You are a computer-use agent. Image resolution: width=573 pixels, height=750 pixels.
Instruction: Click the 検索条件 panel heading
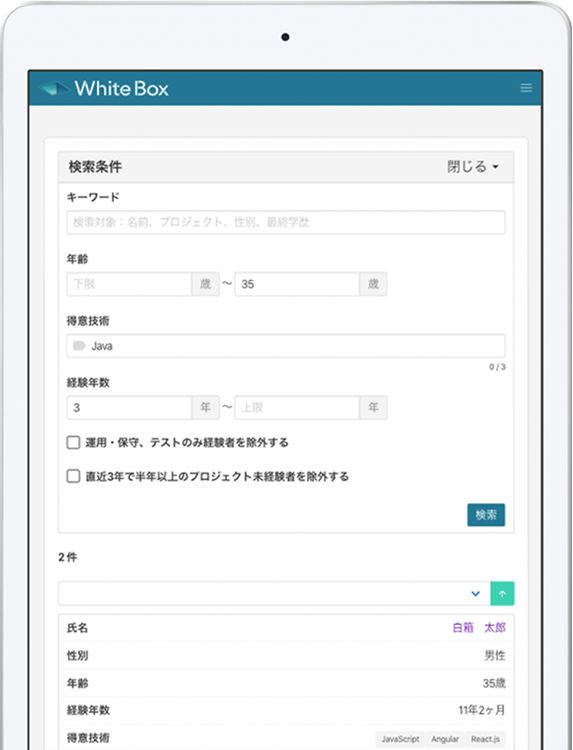tap(95, 166)
